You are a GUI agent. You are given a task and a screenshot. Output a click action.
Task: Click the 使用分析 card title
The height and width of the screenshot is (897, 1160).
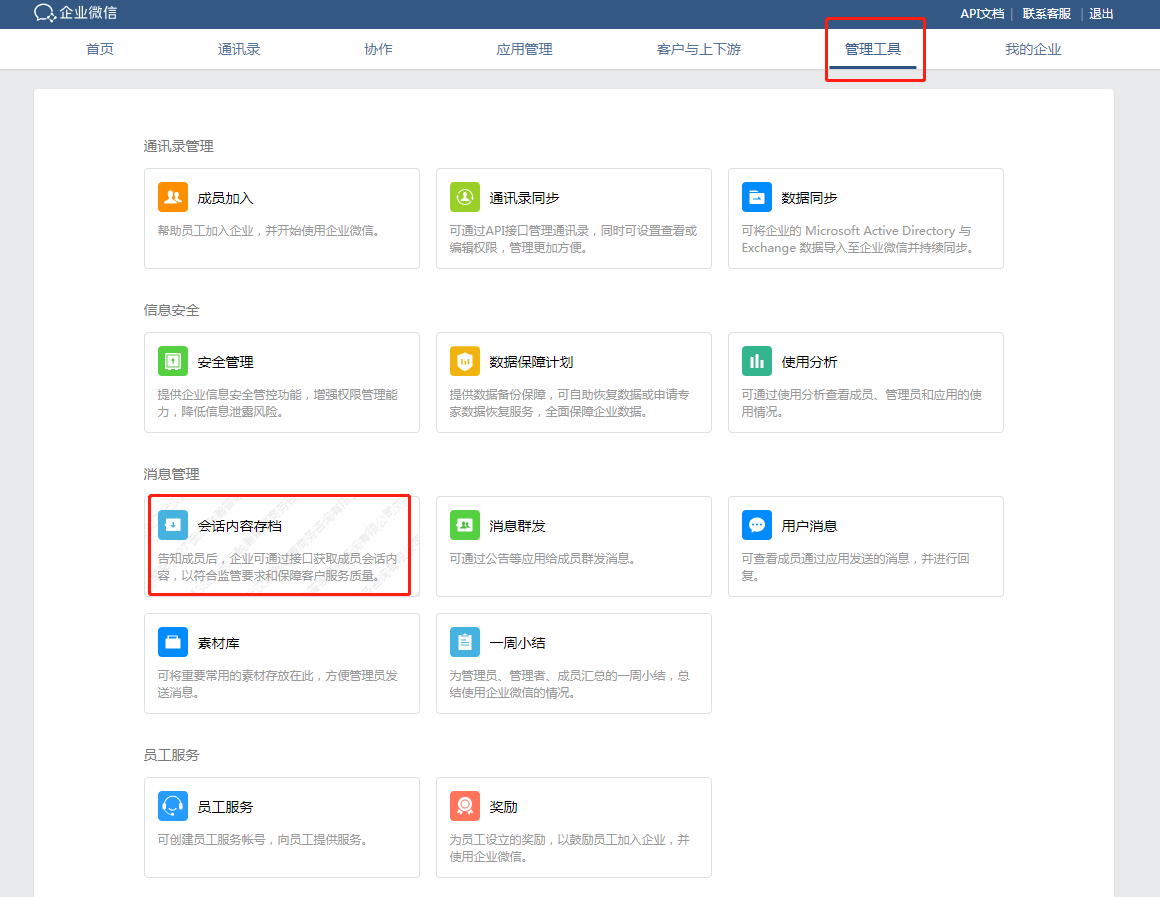pyautogui.click(x=809, y=363)
